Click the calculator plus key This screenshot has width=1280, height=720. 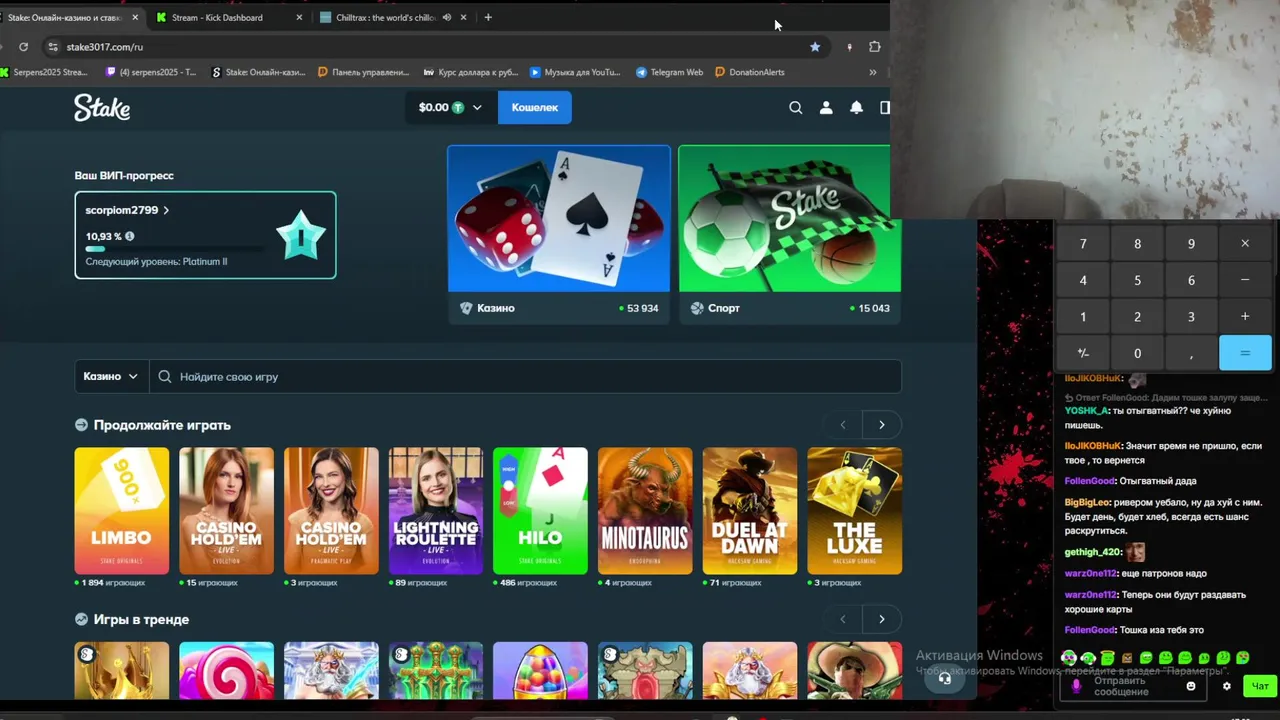[1245, 317]
